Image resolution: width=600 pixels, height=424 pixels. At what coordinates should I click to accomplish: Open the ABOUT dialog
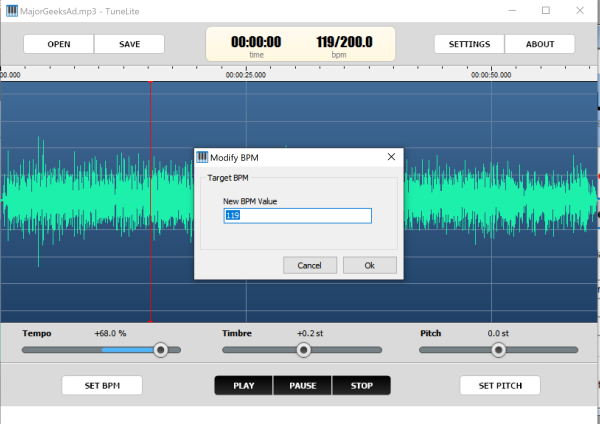tap(540, 44)
